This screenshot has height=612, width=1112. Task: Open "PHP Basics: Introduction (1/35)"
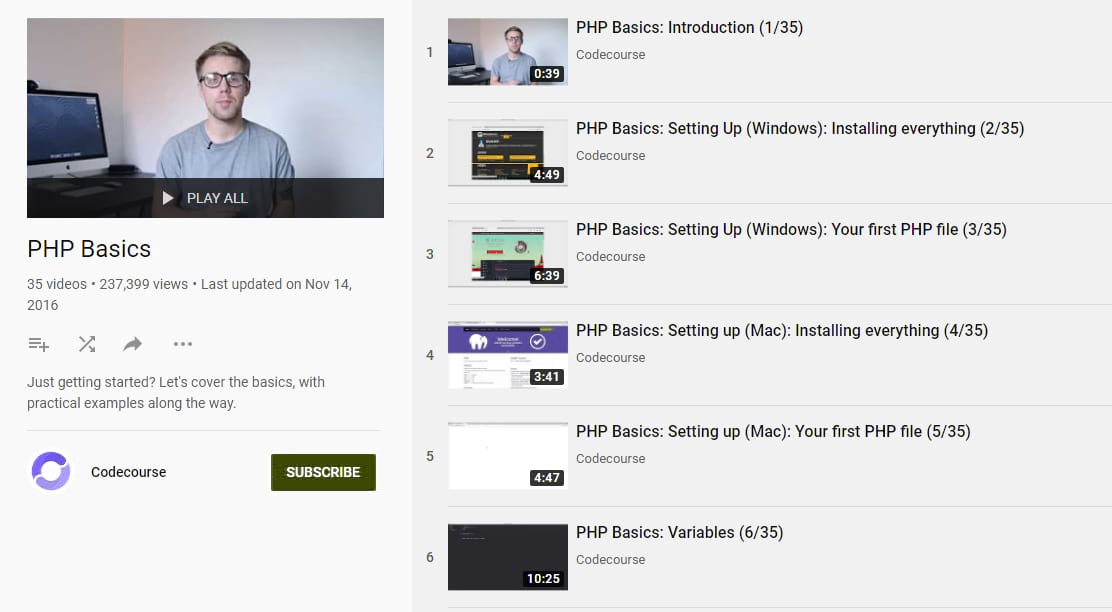[690, 27]
